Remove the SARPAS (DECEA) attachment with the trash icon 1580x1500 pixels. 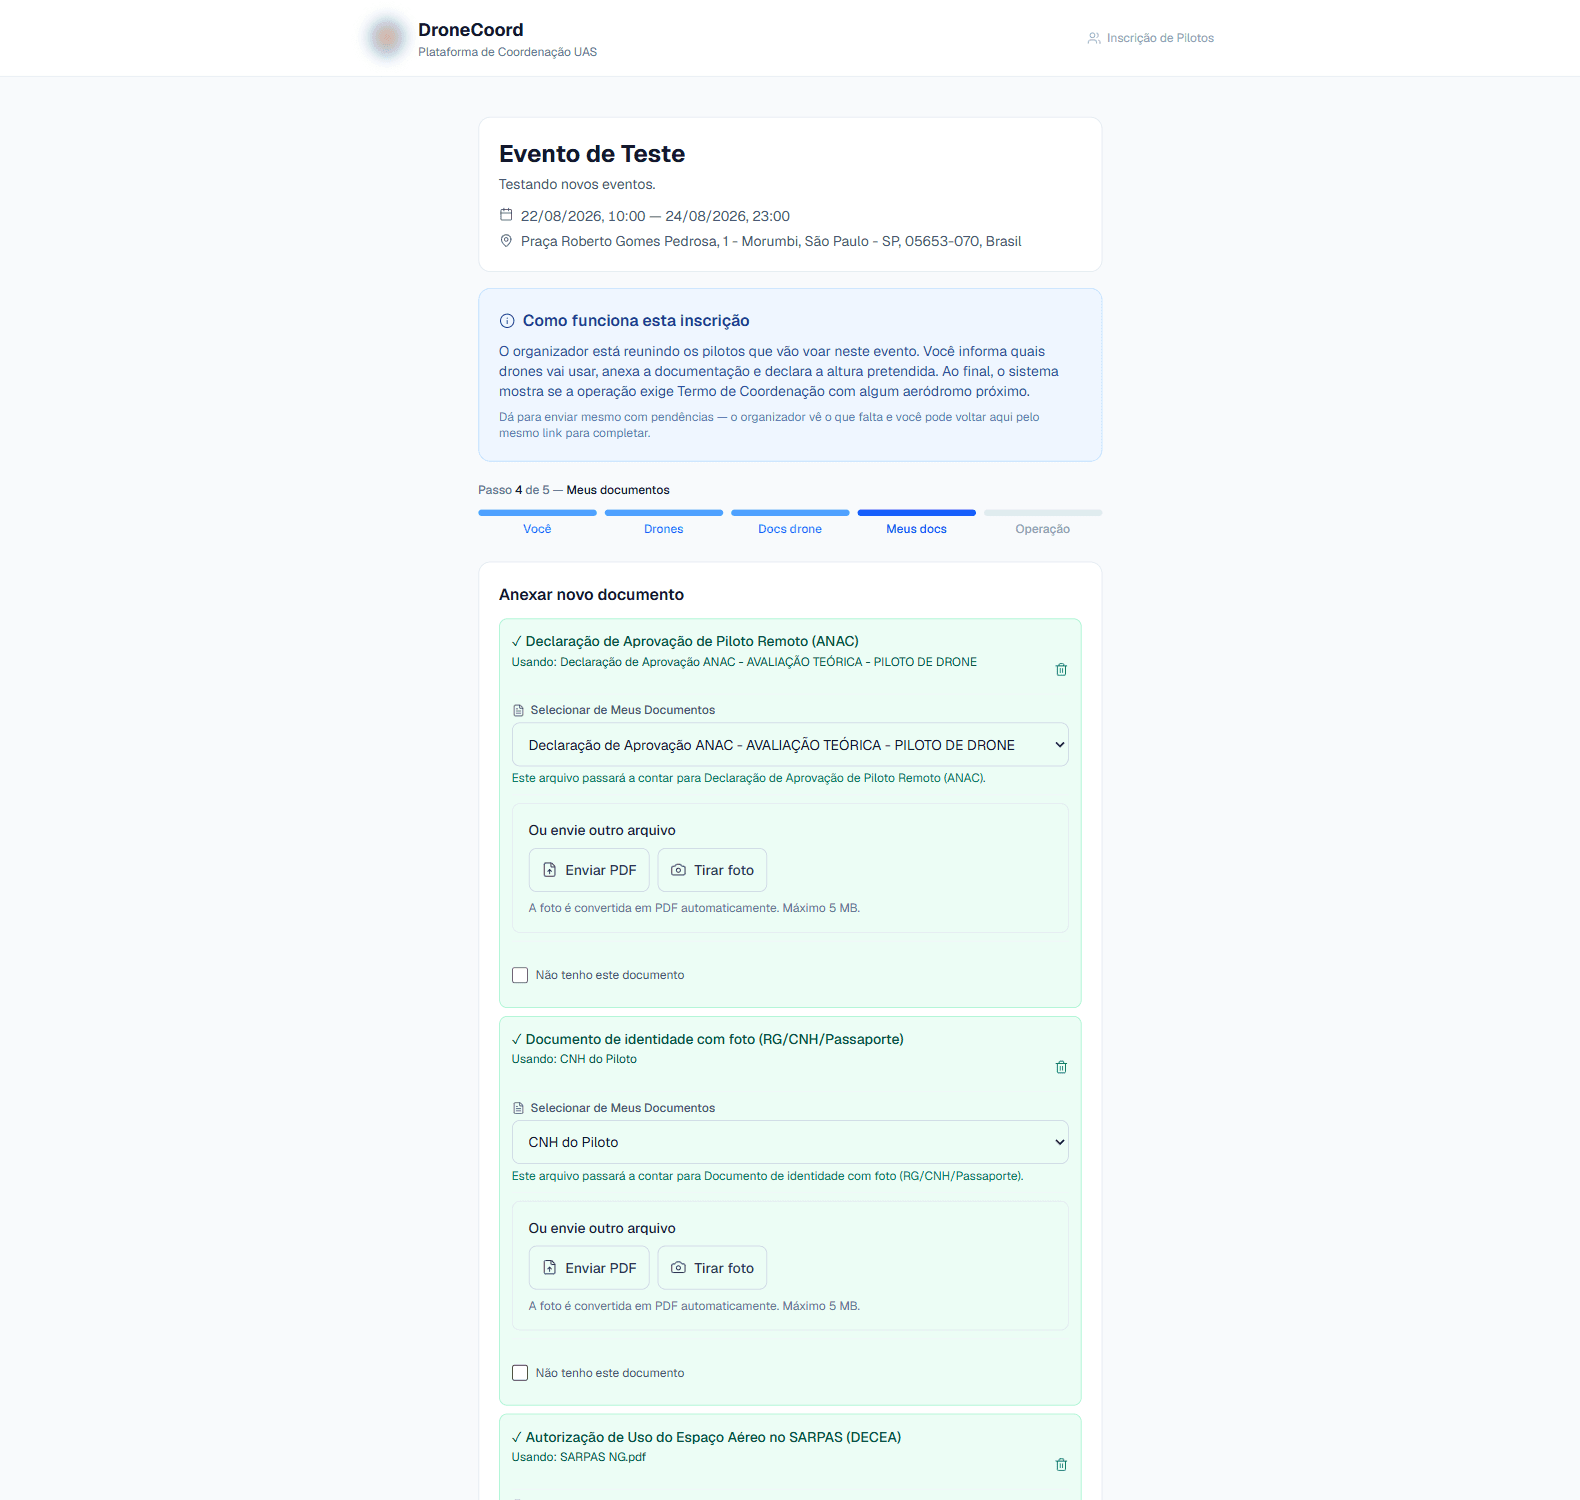click(1061, 1464)
